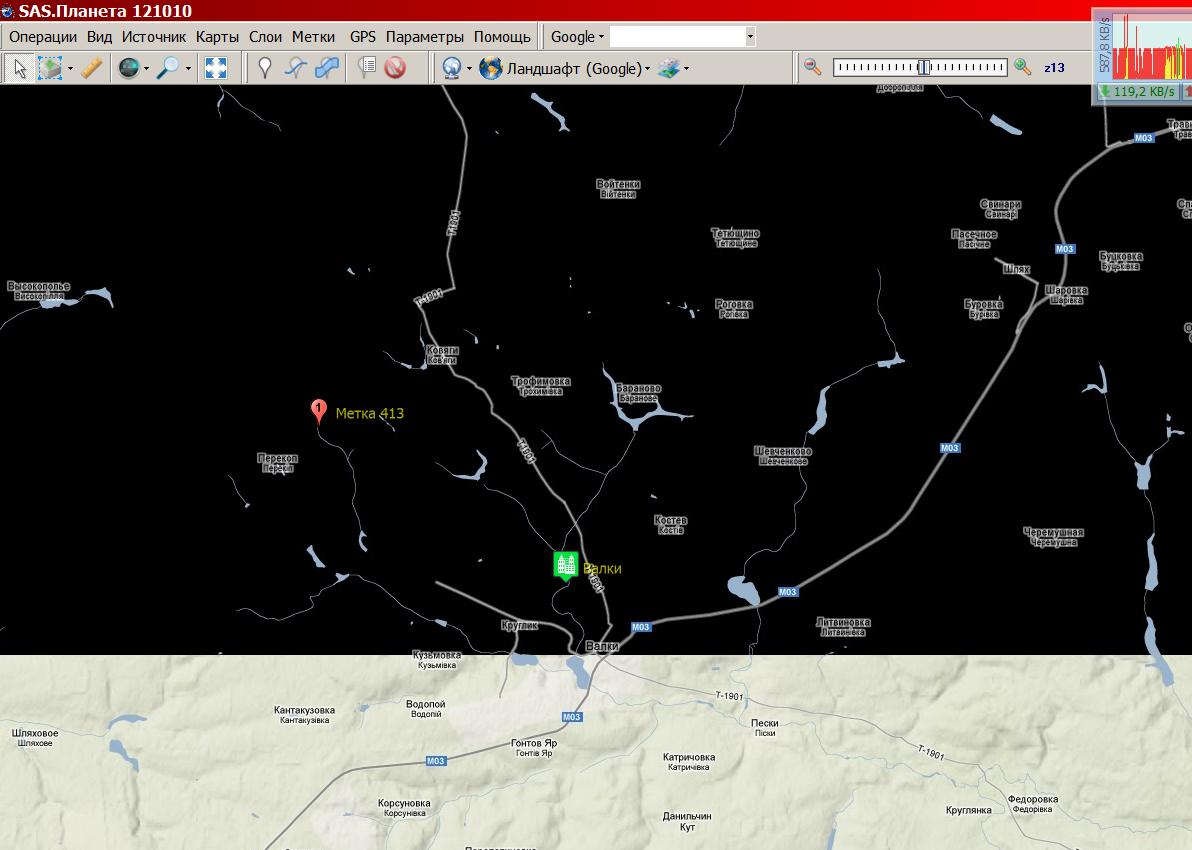The height and width of the screenshot is (850, 1192).
Task: Select the arrow pointer move tool
Action: pyautogui.click(x=19, y=68)
